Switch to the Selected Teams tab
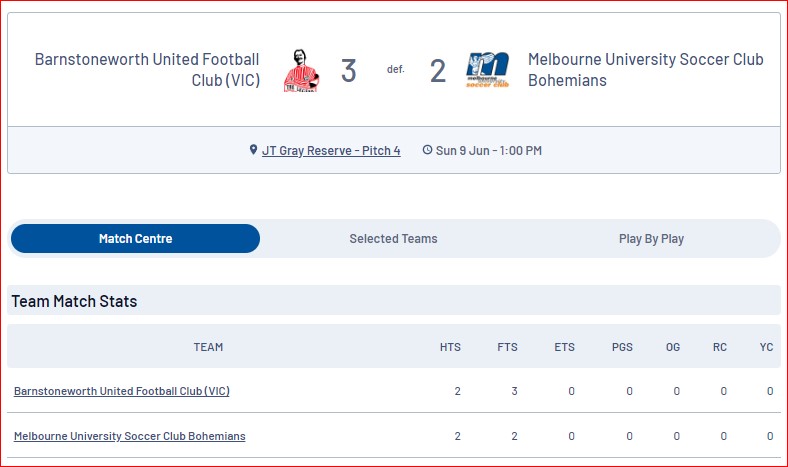Screen dimensions: 788x467 pyautogui.click(x=393, y=239)
